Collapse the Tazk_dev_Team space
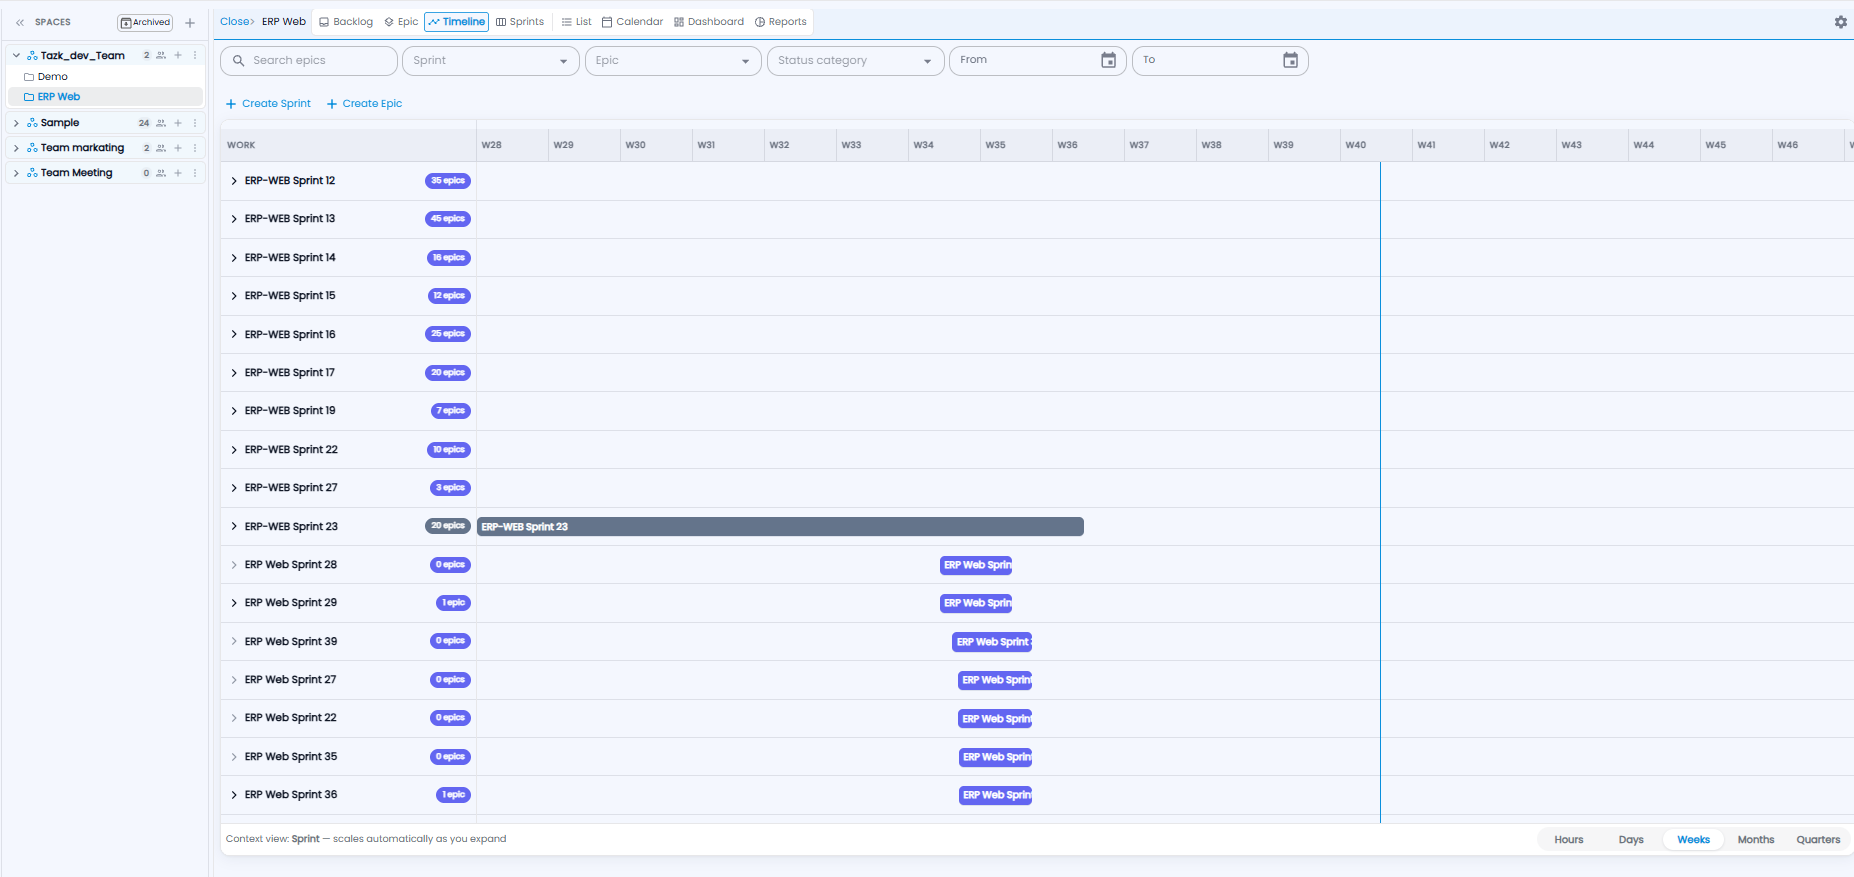 (x=16, y=55)
